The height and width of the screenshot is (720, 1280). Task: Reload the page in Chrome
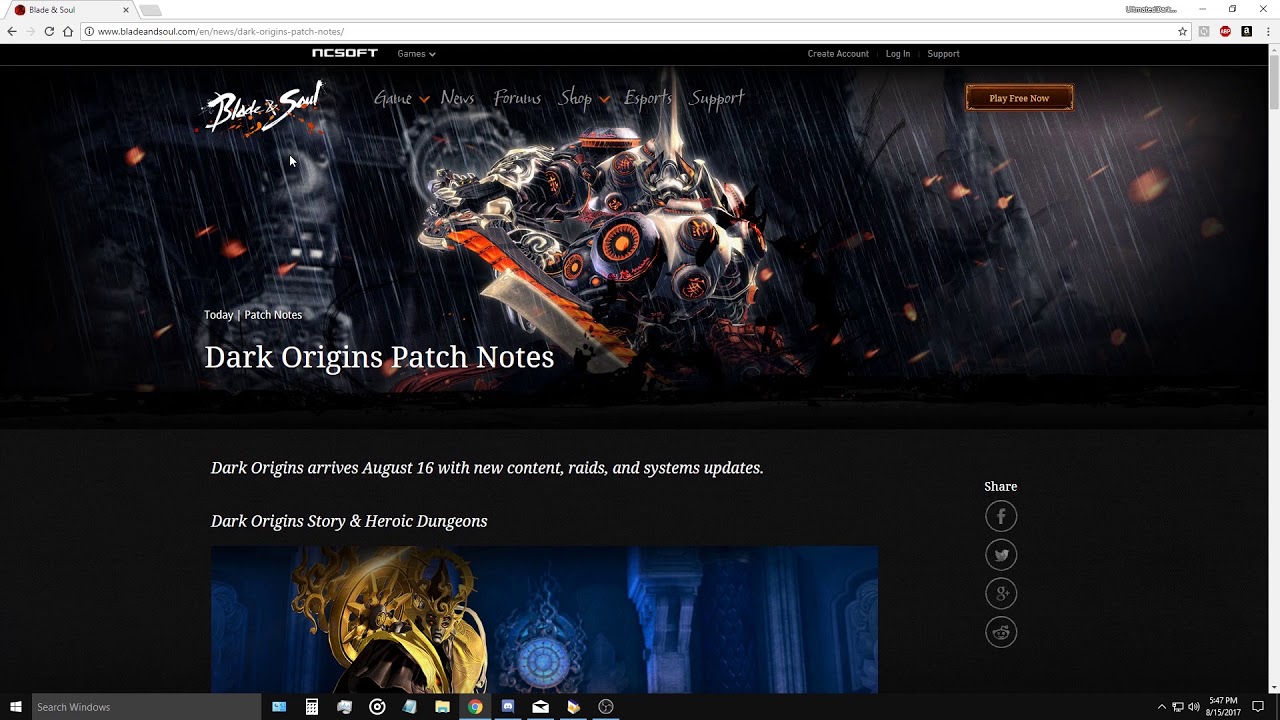pyautogui.click(x=49, y=31)
